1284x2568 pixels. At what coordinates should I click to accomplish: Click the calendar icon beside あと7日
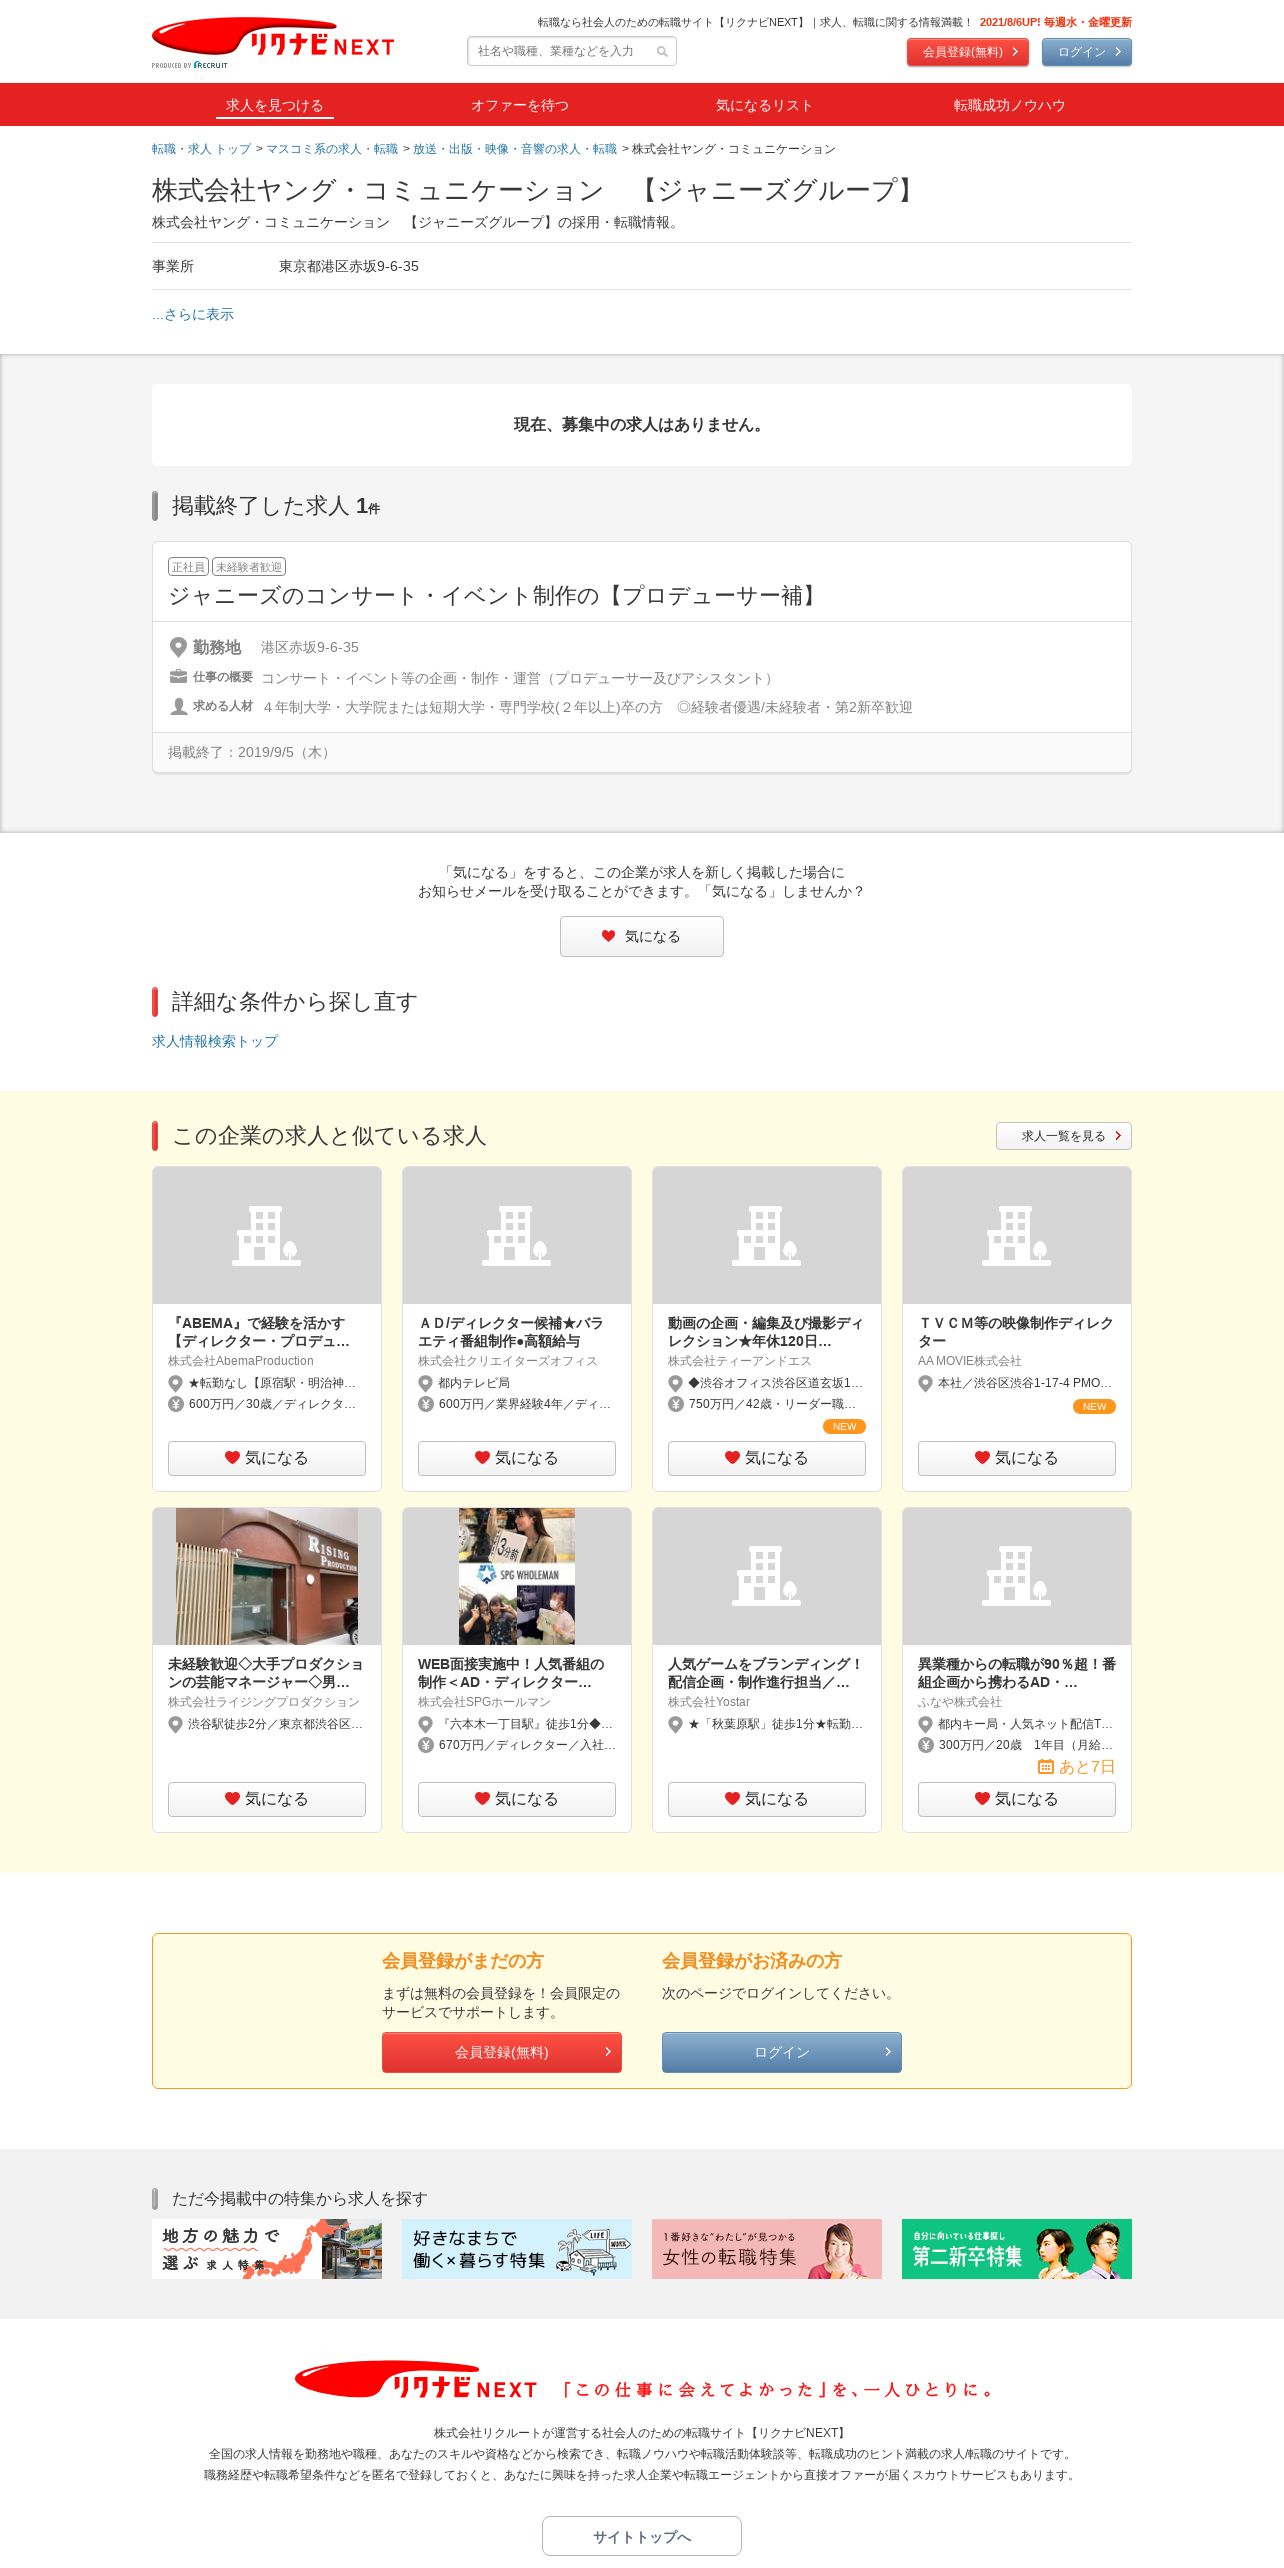tap(1046, 1767)
